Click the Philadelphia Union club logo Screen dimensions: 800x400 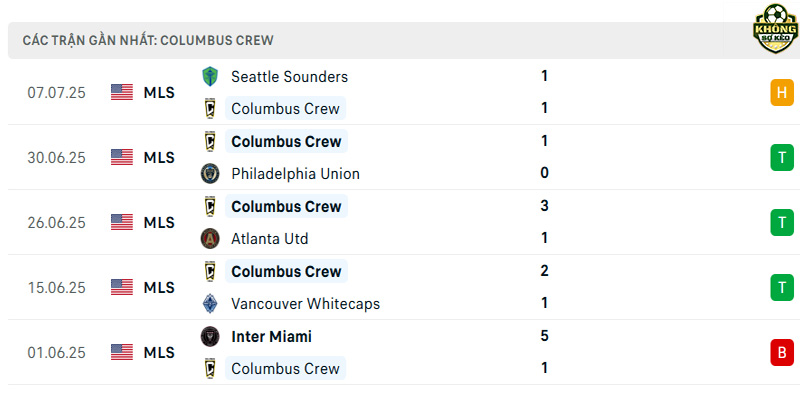(x=210, y=173)
